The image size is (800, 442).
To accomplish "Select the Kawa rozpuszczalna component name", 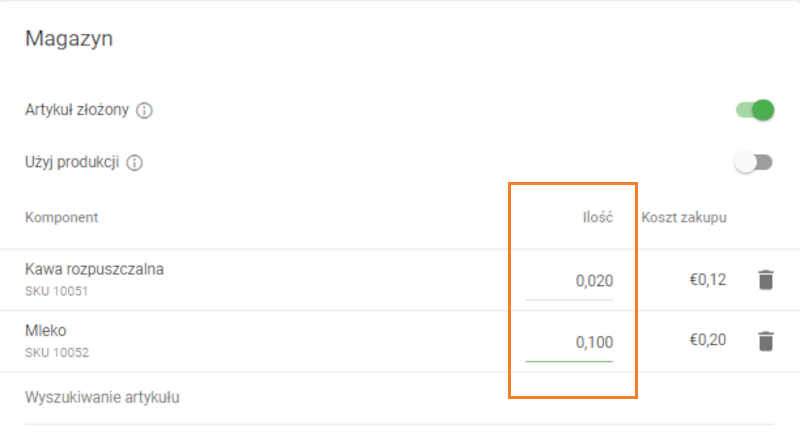I will coord(94,269).
